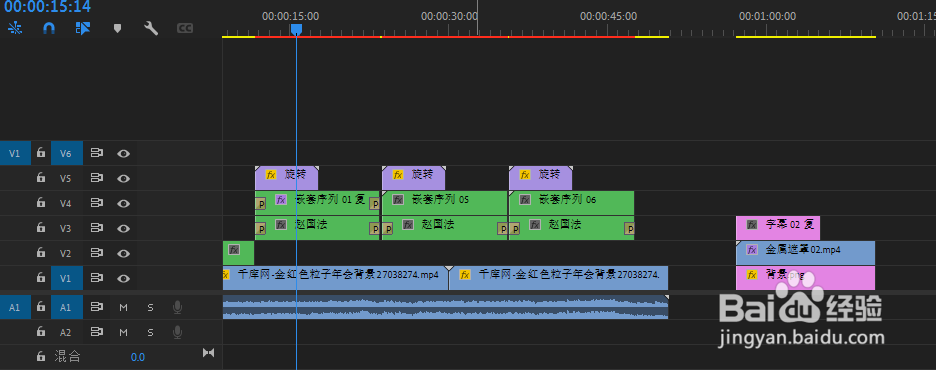This screenshot has width=936, height=370.
Task: Toggle lock on V3 track
Action: click(x=41, y=228)
